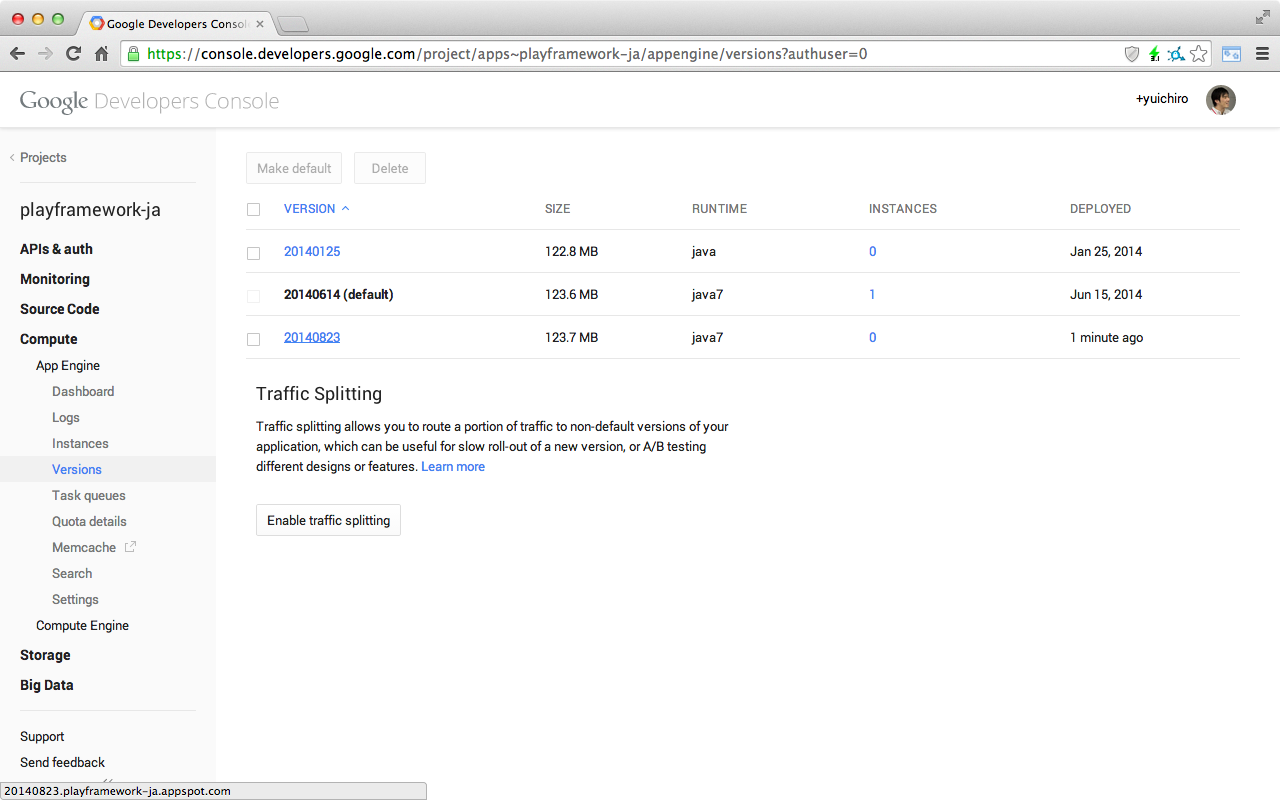Click the SIZE column header
This screenshot has width=1280, height=800.
tap(557, 209)
